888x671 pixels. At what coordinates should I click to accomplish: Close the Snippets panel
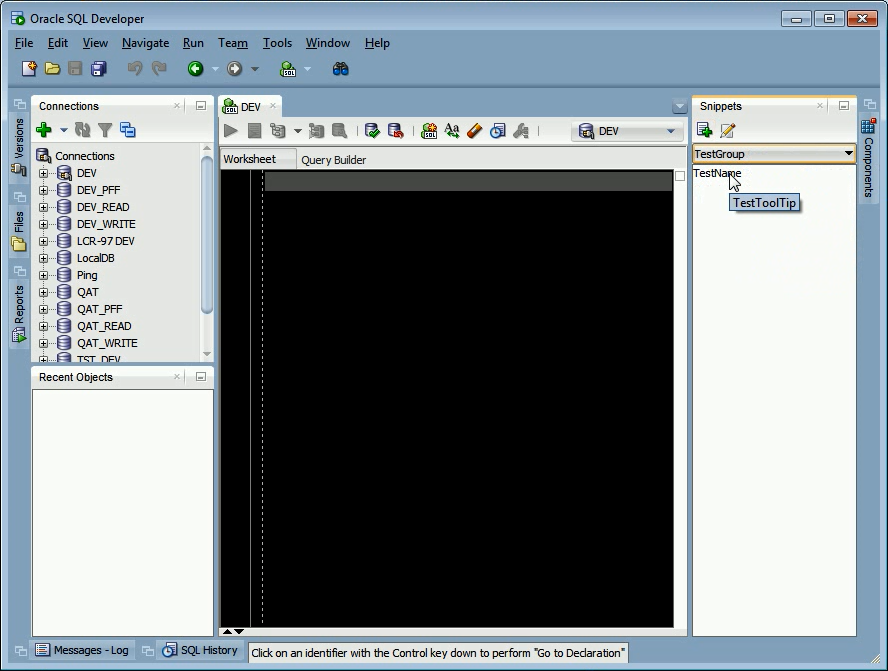[x=819, y=106]
